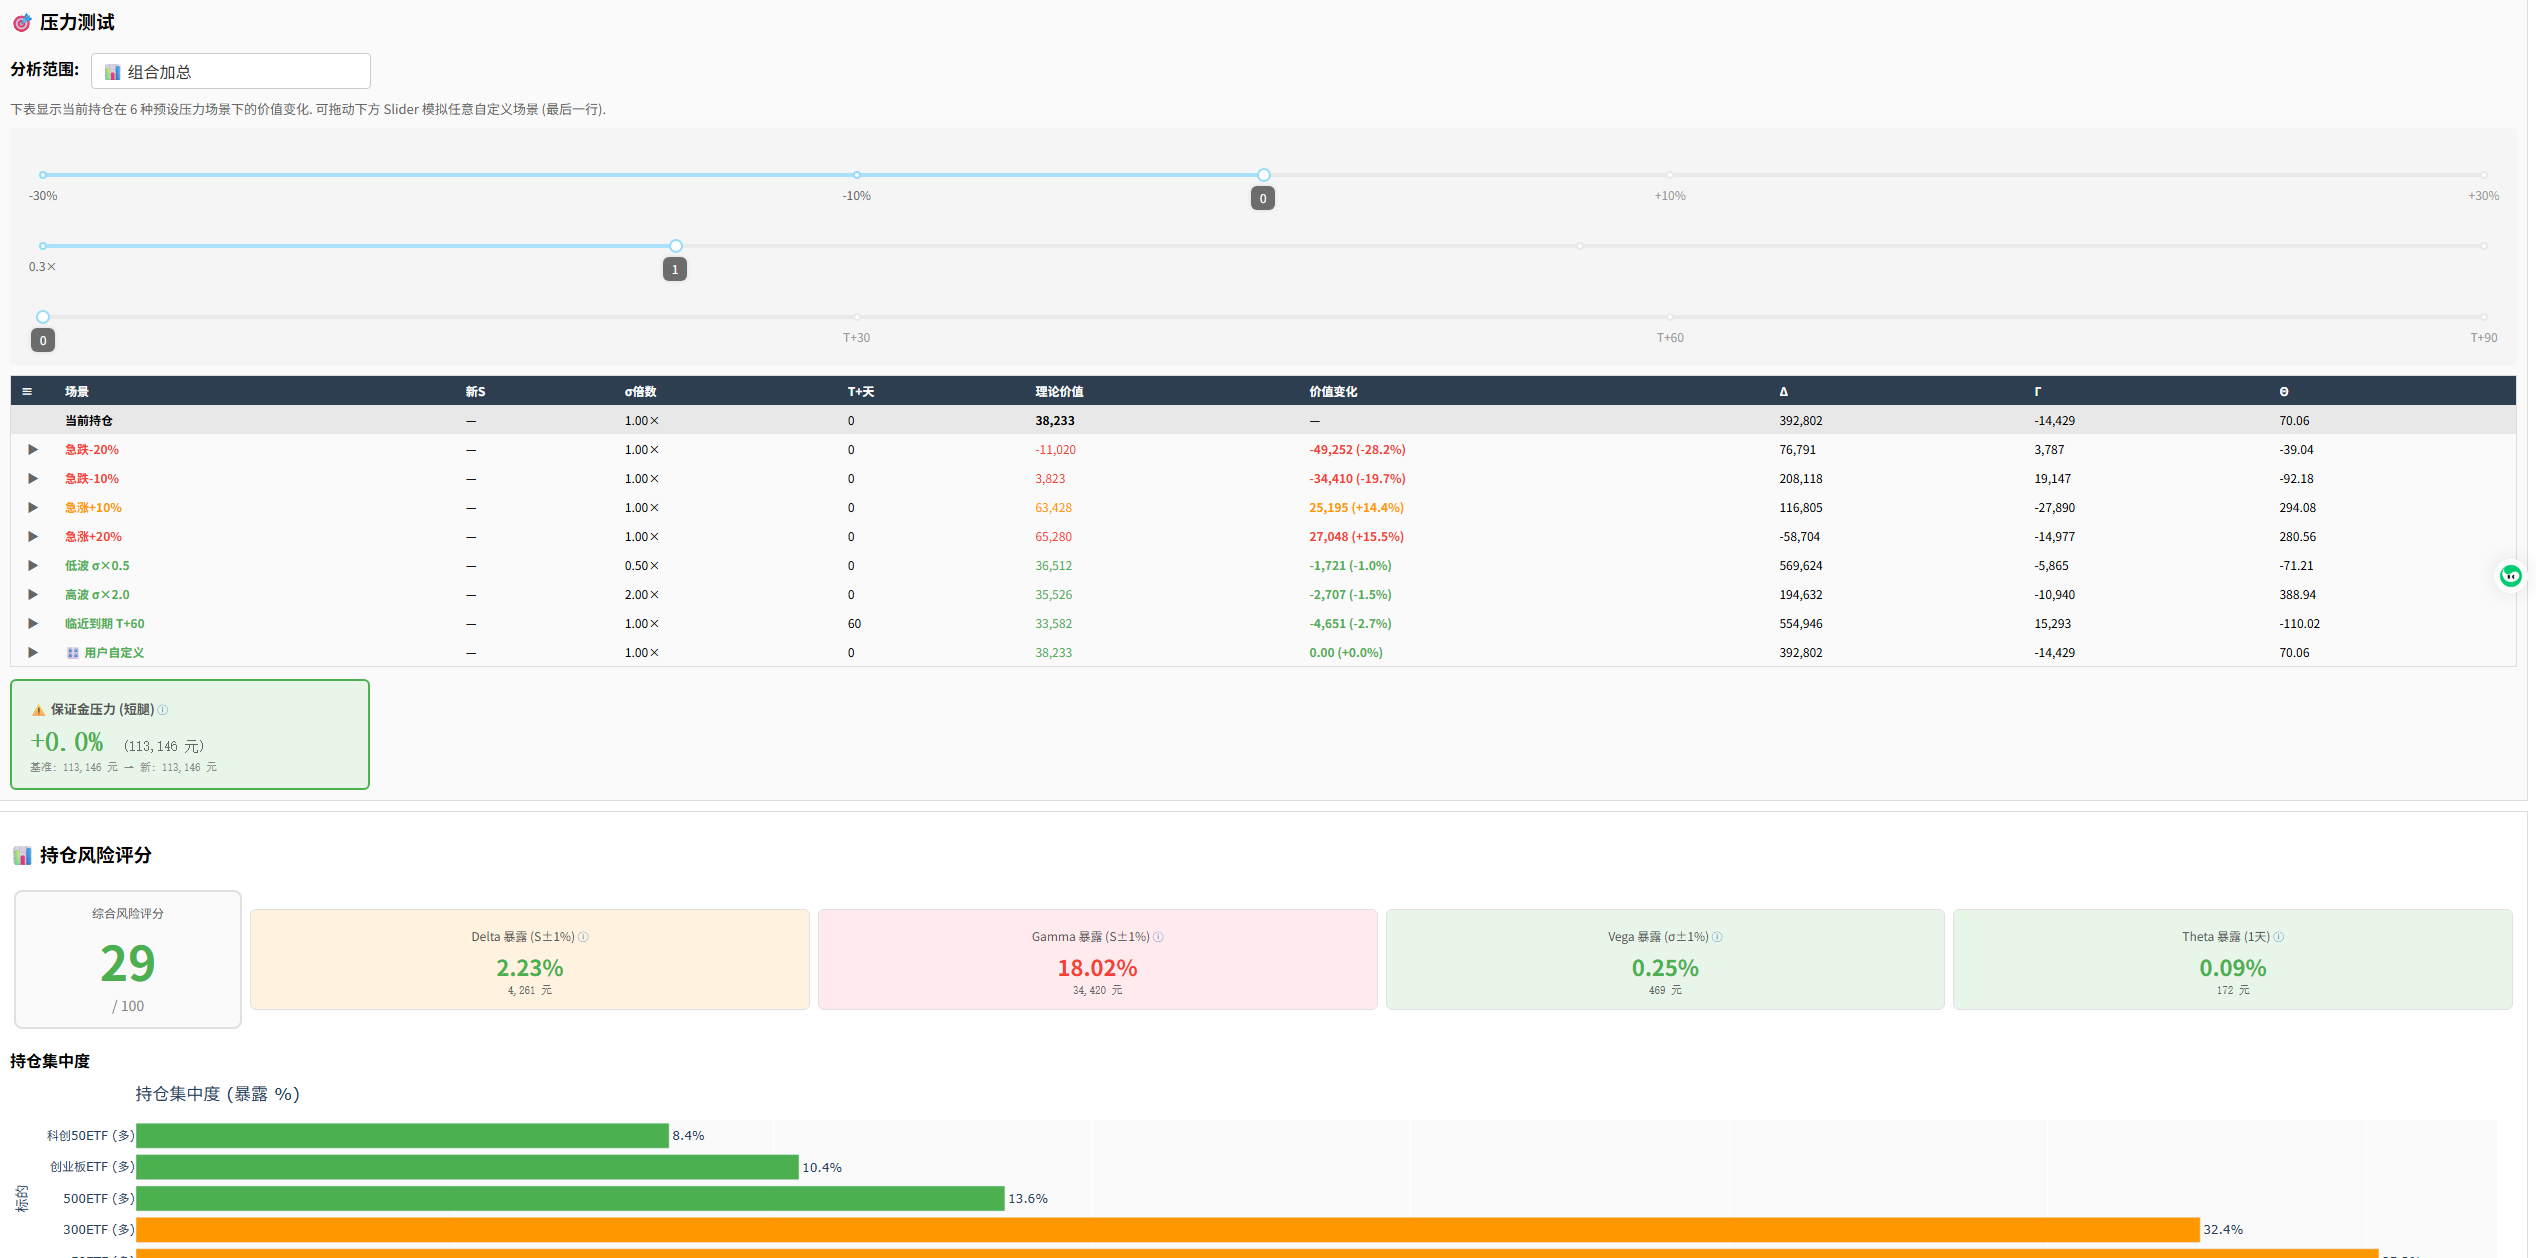Click the Delta 暴露 2.23% card
Screen dimensions: 2536x1258
(530, 960)
